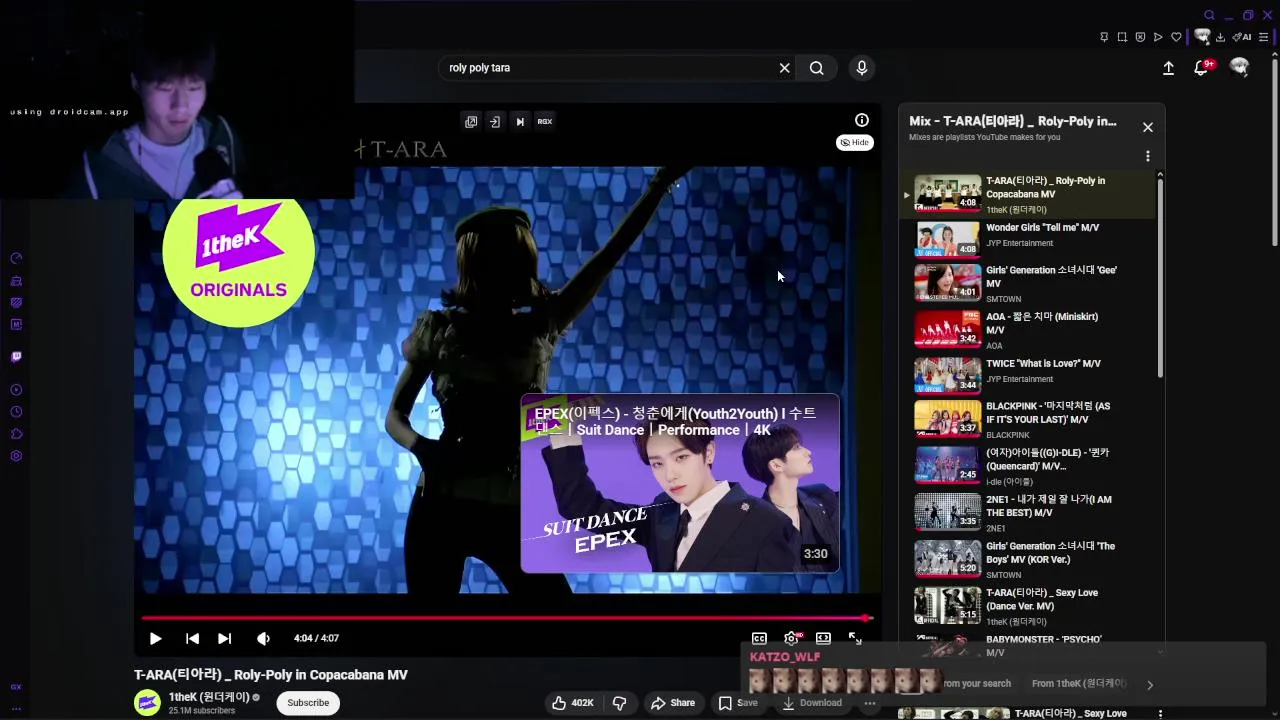
Task: Open Opera flow send icon
Action: (1158, 37)
